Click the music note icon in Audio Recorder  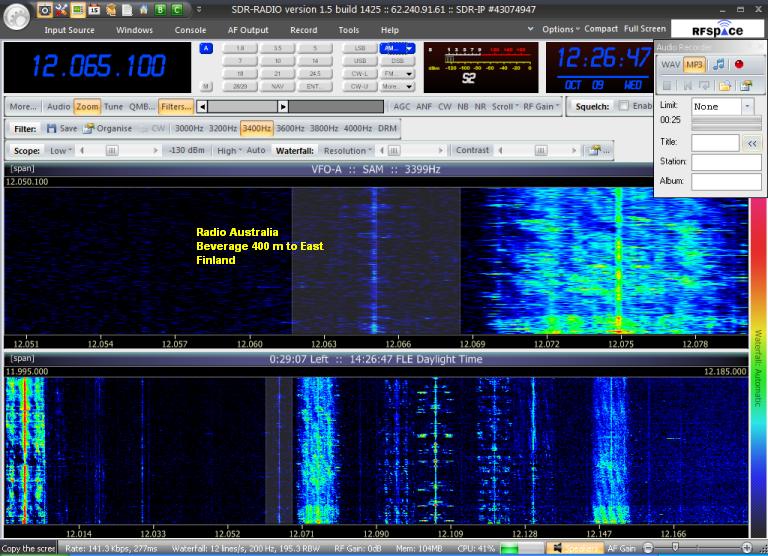(719, 65)
